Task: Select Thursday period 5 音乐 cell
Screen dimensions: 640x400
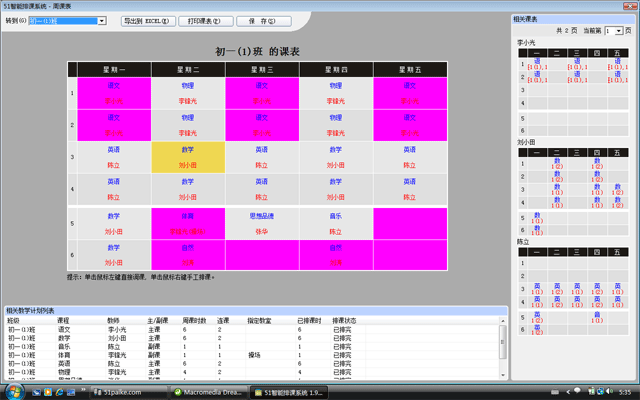Action: (x=336, y=223)
